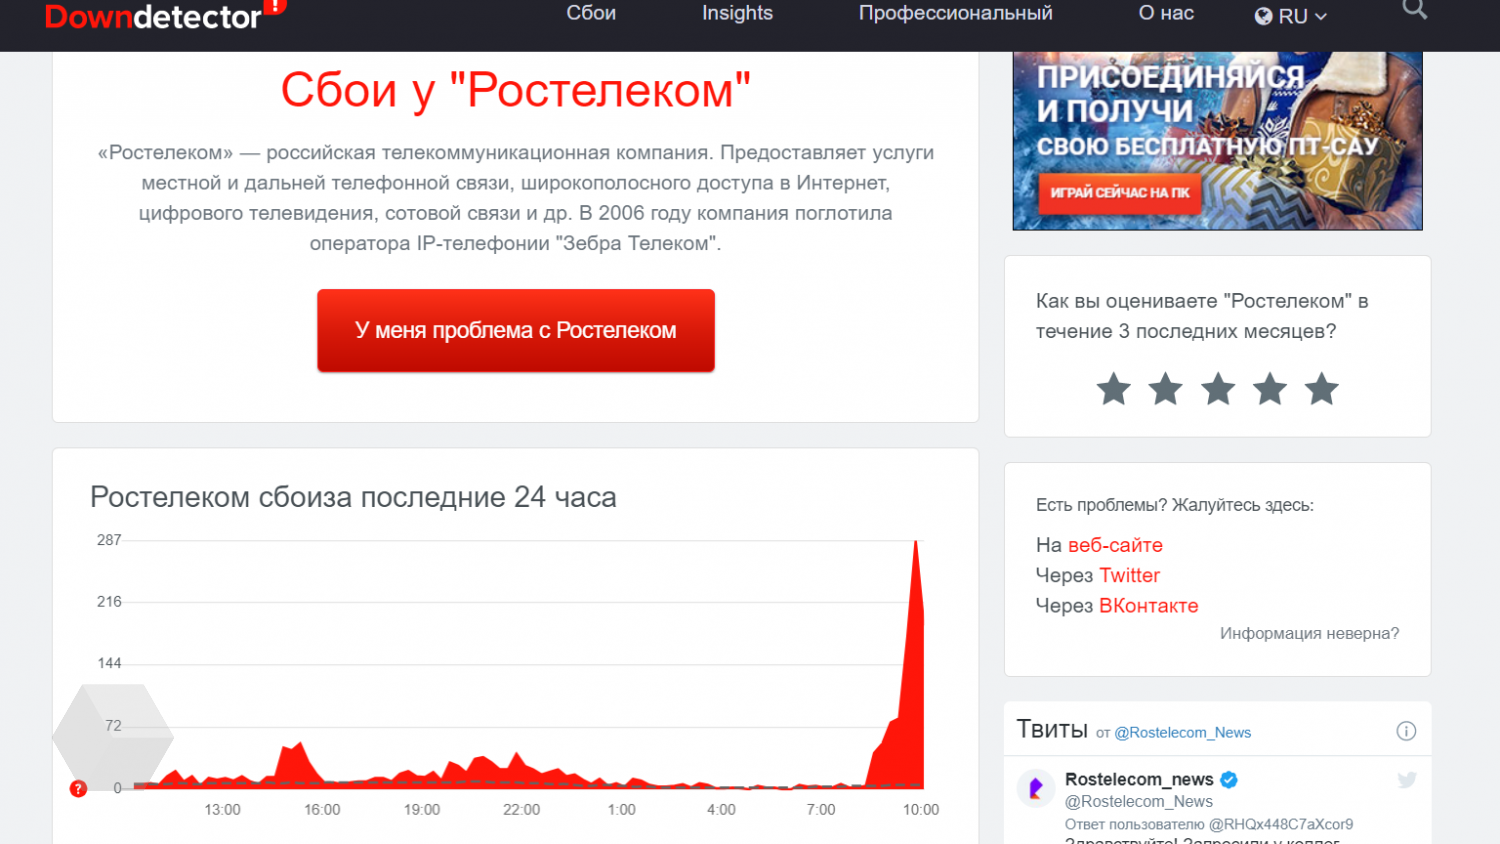This screenshot has height=844, width=1500.
Task: Open the О нас menu item
Action: [x=1166, y=13]
